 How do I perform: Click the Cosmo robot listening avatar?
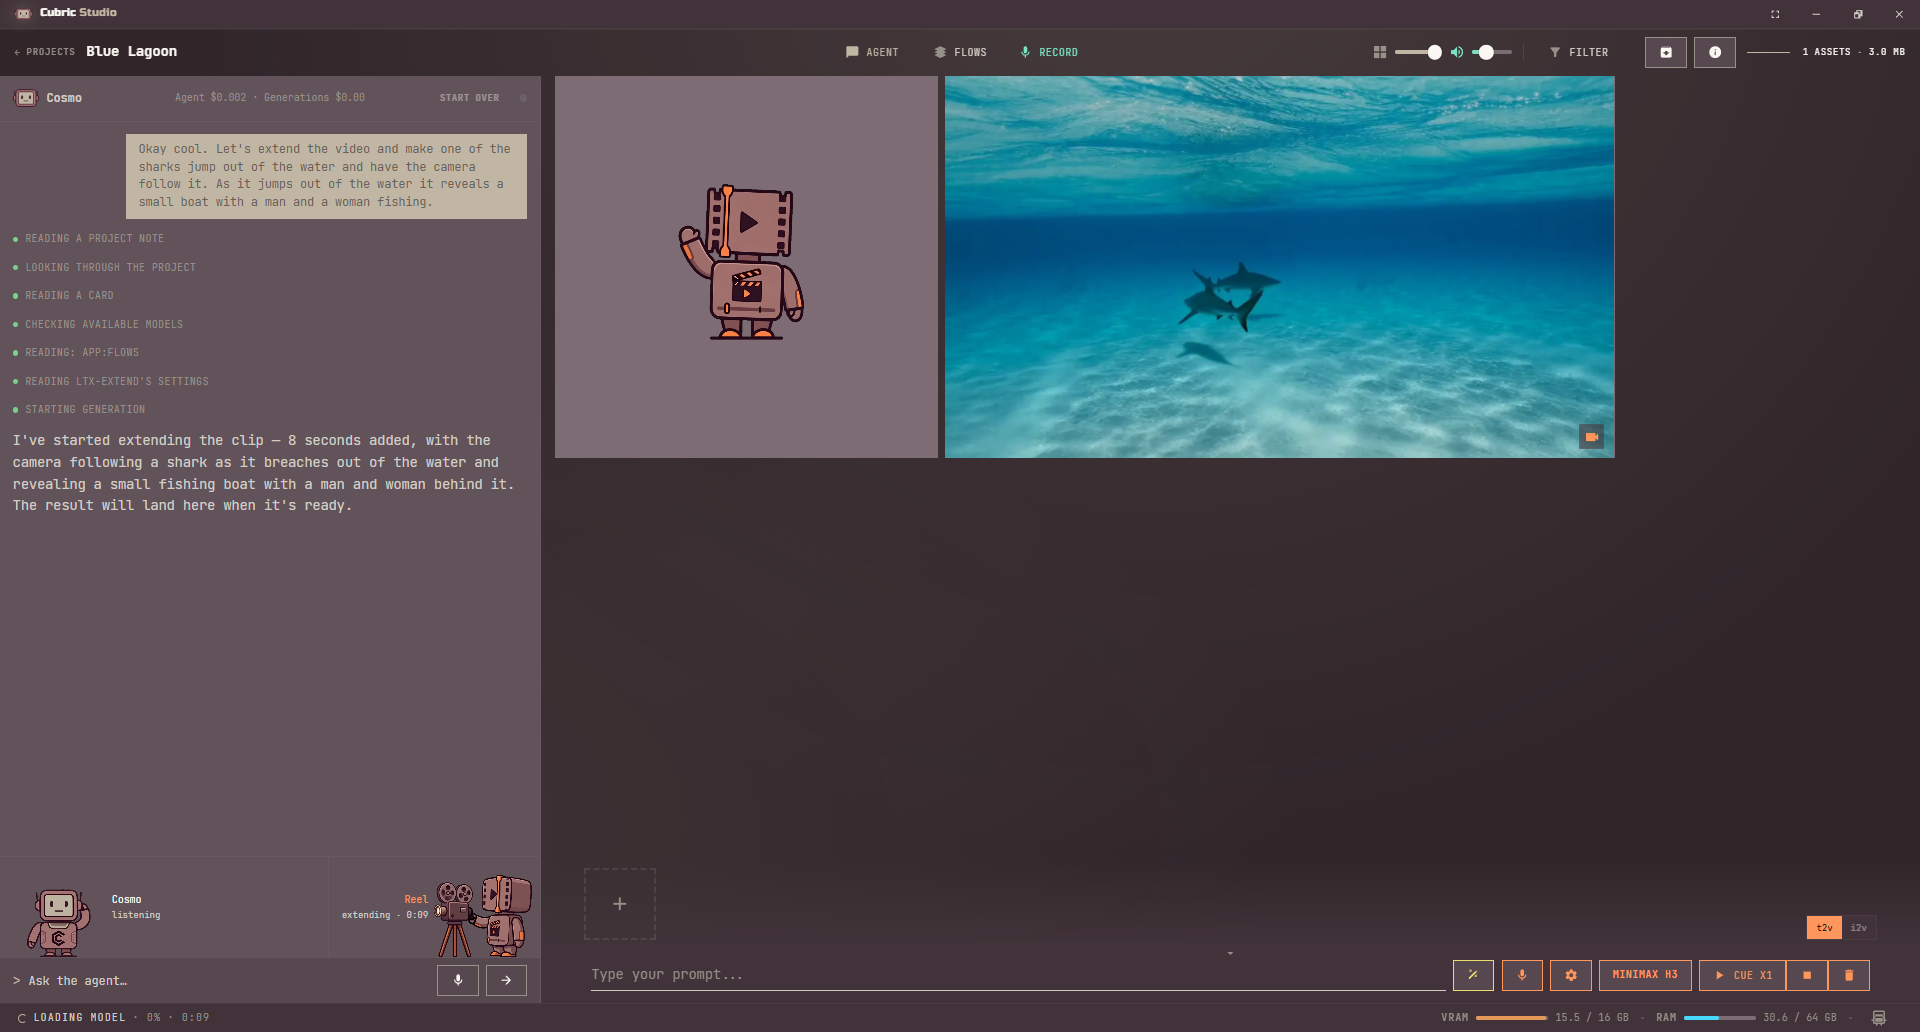click(59, 922)
